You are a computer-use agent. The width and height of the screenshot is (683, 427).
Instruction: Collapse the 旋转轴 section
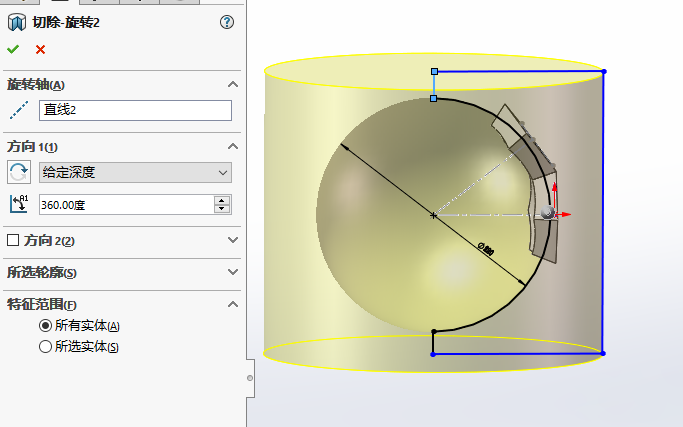[233, 85]
